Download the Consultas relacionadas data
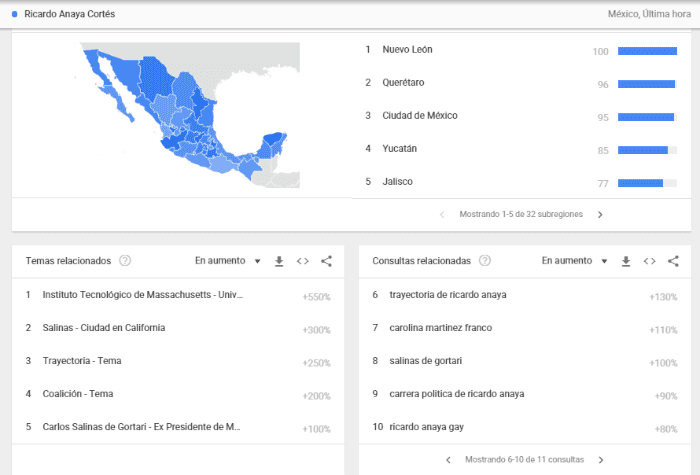The width and height of the screenshot is (700, 475). pyautogui.click(x=626, y=261)
